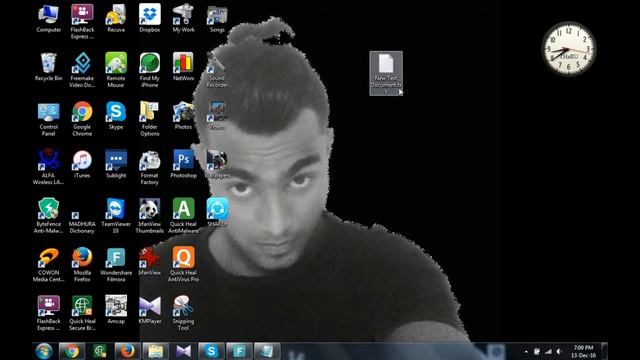Open the NetWorx desktop icon
This screenshot has height=360, width=640.
coord(183,67)
